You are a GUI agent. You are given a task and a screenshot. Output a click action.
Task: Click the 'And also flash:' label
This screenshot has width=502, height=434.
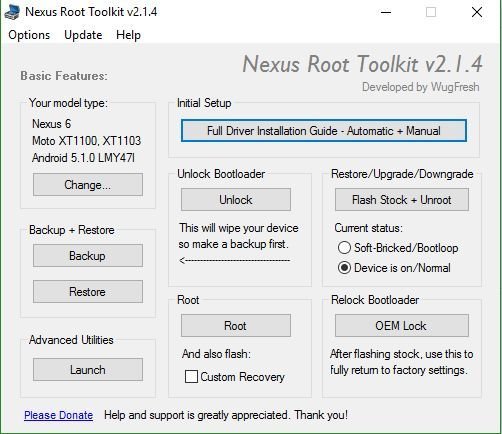point(216,354)
